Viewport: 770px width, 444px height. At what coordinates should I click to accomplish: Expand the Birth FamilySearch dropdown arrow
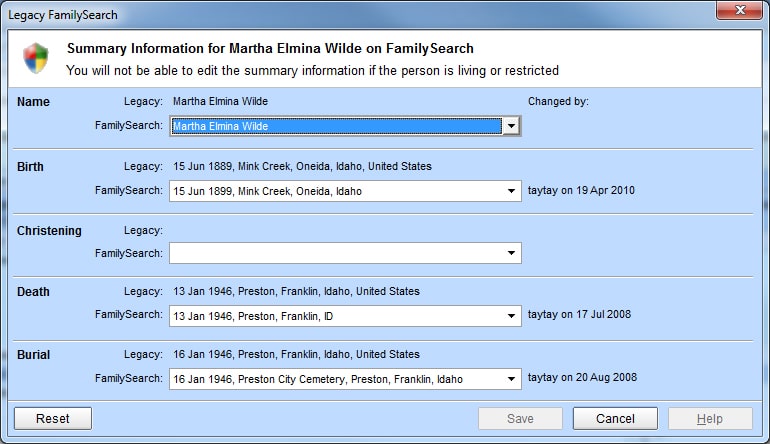click(x=511, y=191)
